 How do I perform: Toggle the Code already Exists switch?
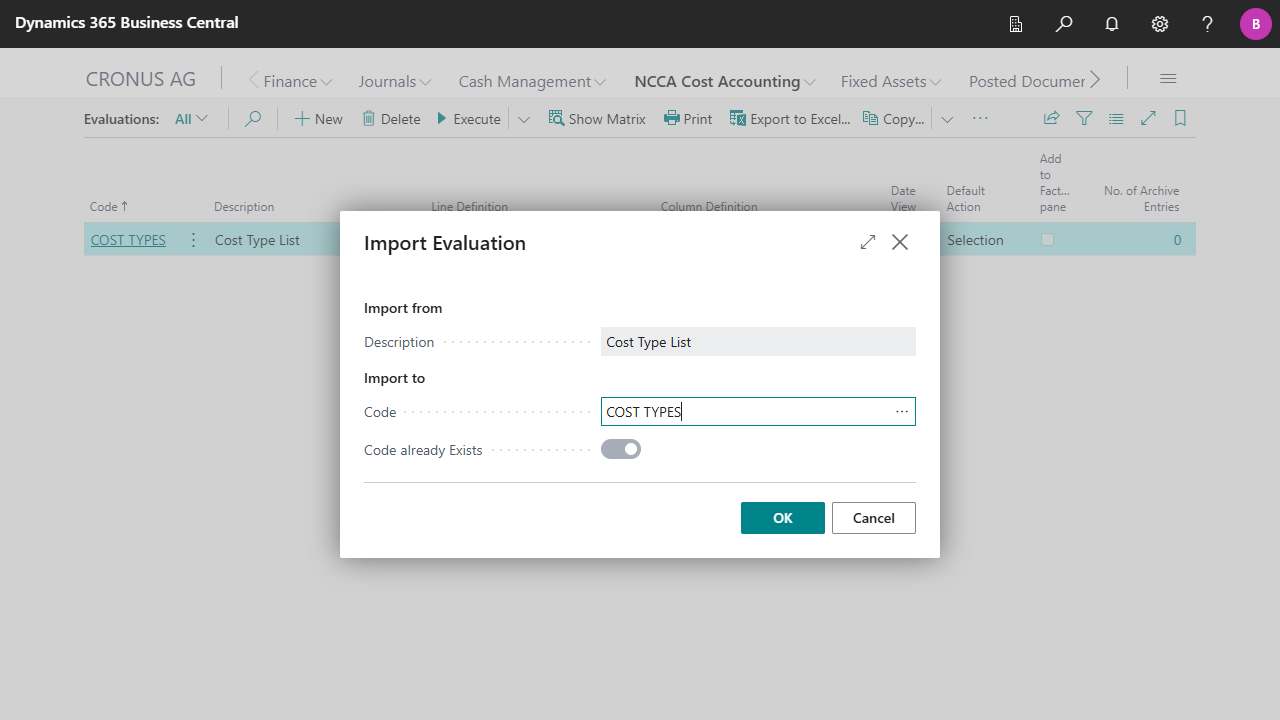pyautogui.click(x=621, y=449)
